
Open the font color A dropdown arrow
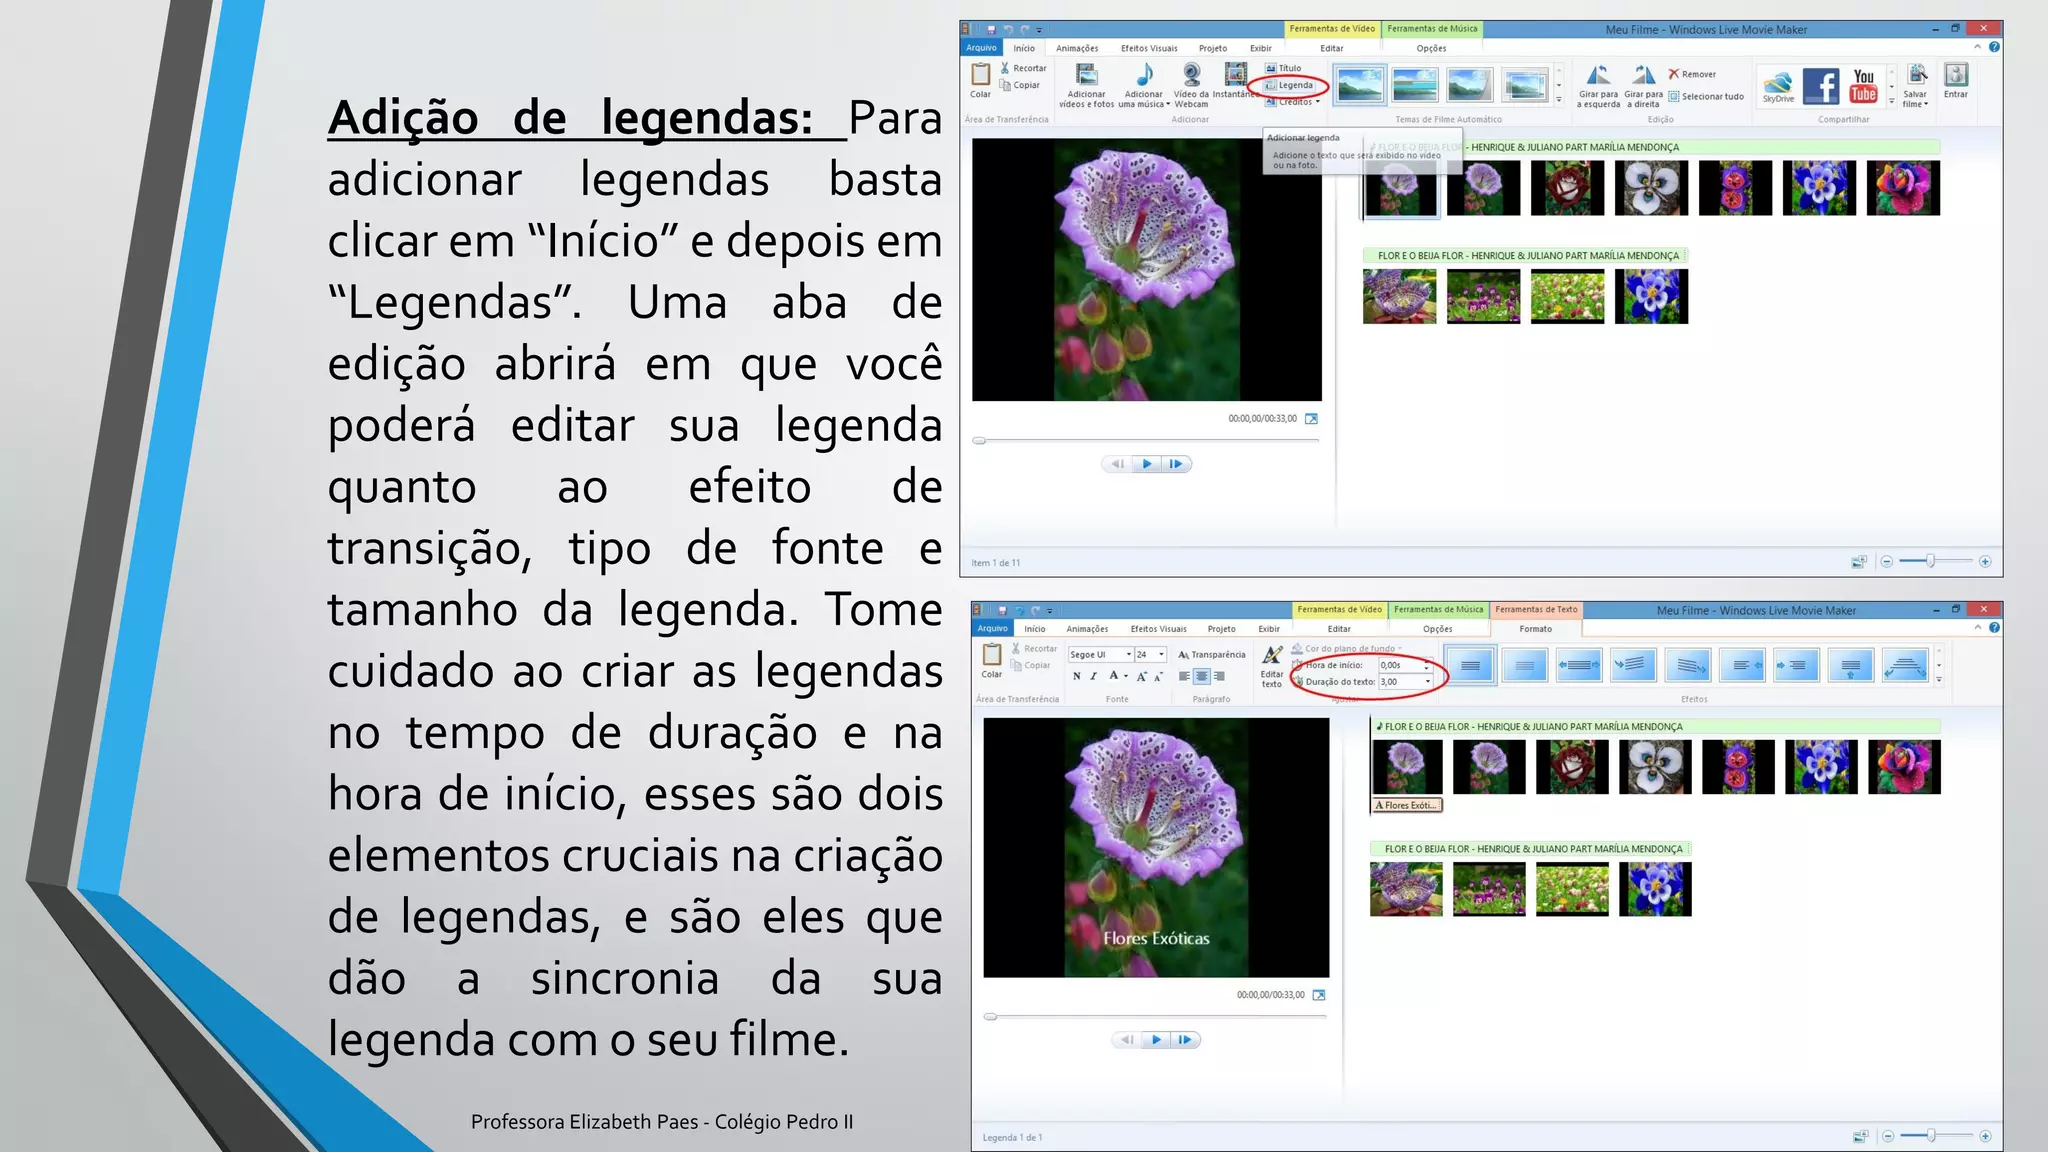point(1126,677)
